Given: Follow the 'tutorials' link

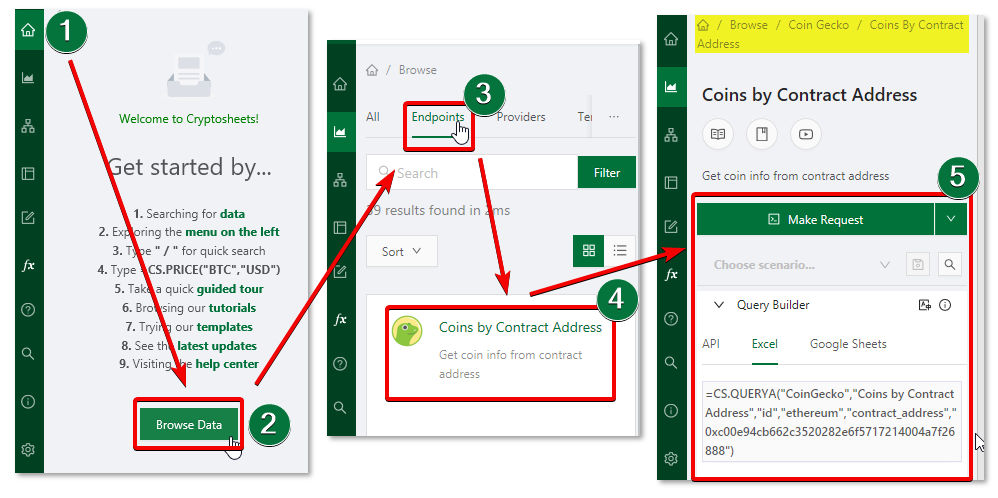Looking at the screenshot, I should (x=232, y=308).
